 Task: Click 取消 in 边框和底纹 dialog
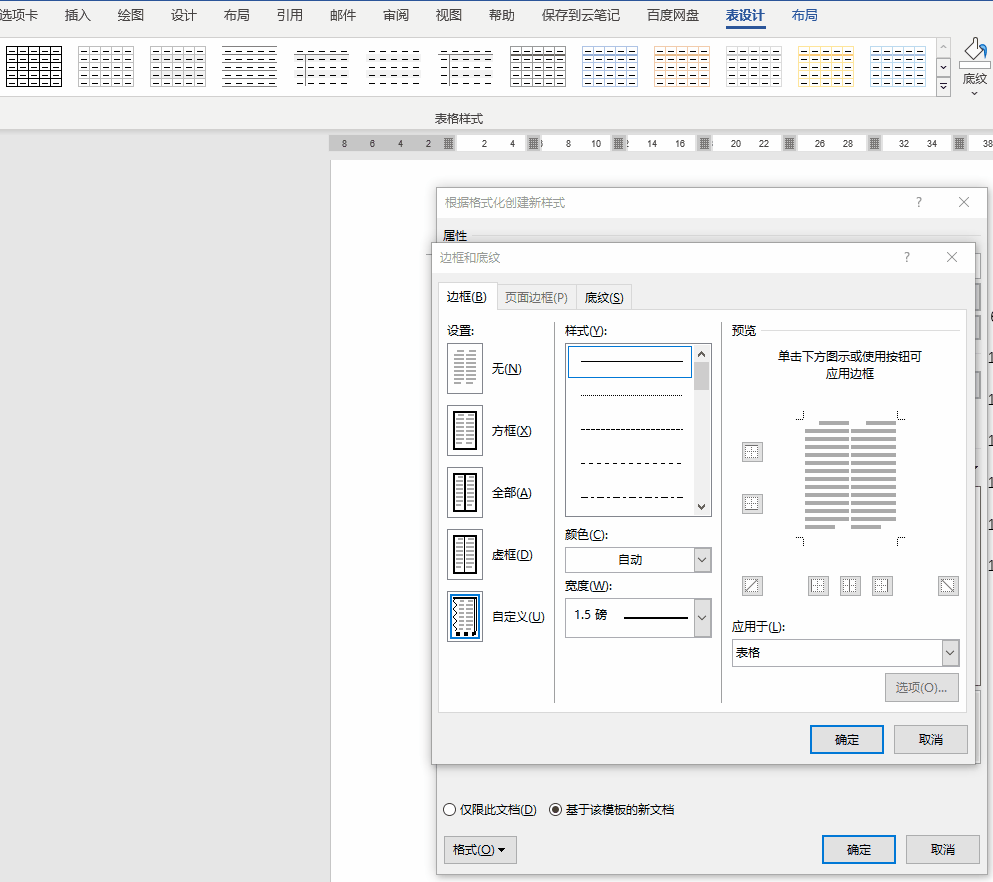[931, 740]
